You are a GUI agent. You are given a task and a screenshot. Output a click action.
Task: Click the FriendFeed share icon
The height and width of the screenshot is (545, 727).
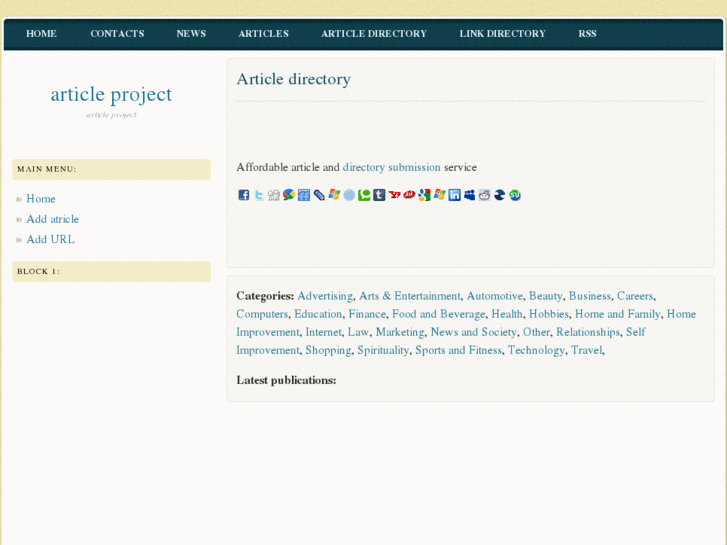(x=304, y=195)
